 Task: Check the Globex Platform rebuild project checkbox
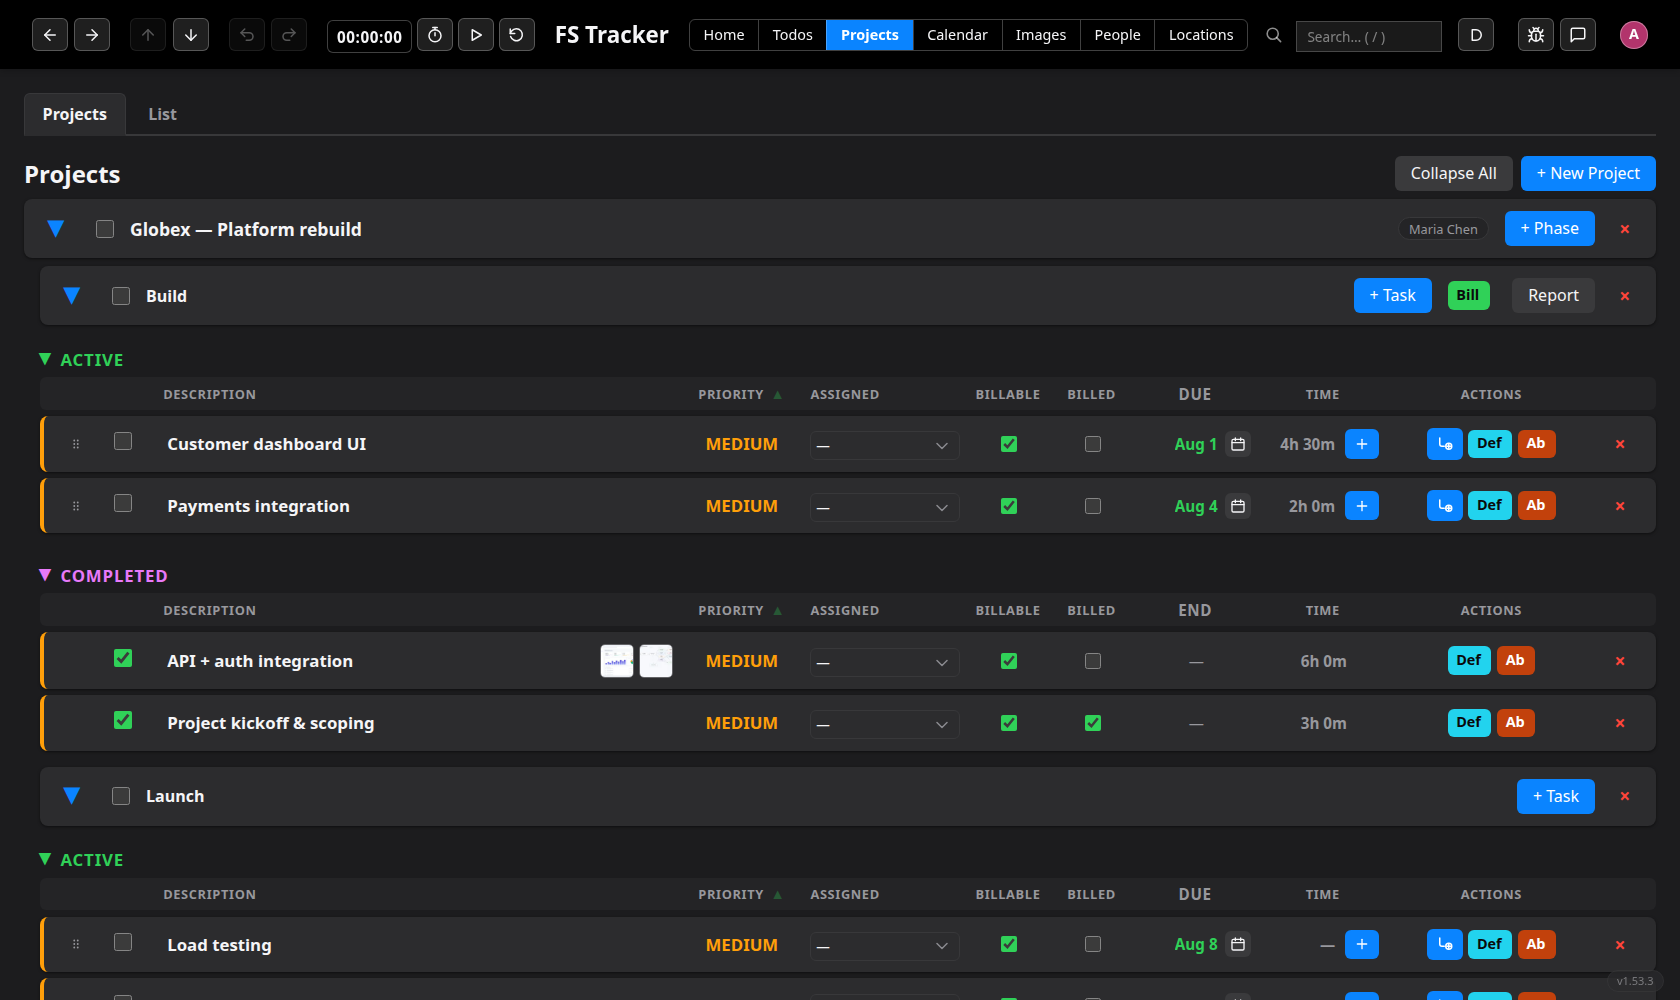pyautogui.click(x=105, y=229)
